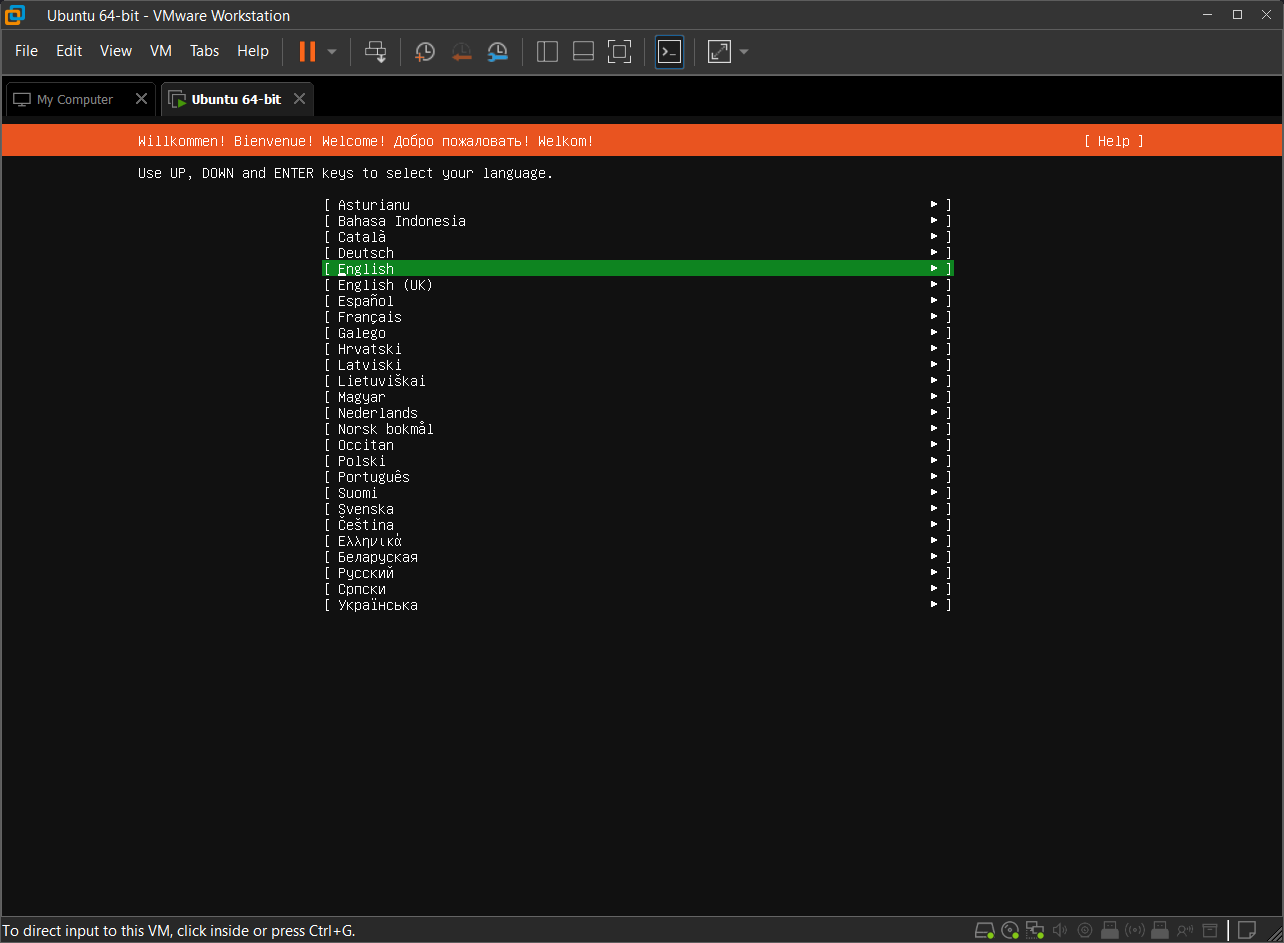
Task: Open the stretch guest dropdown arrow
Action: pos(744,51)
